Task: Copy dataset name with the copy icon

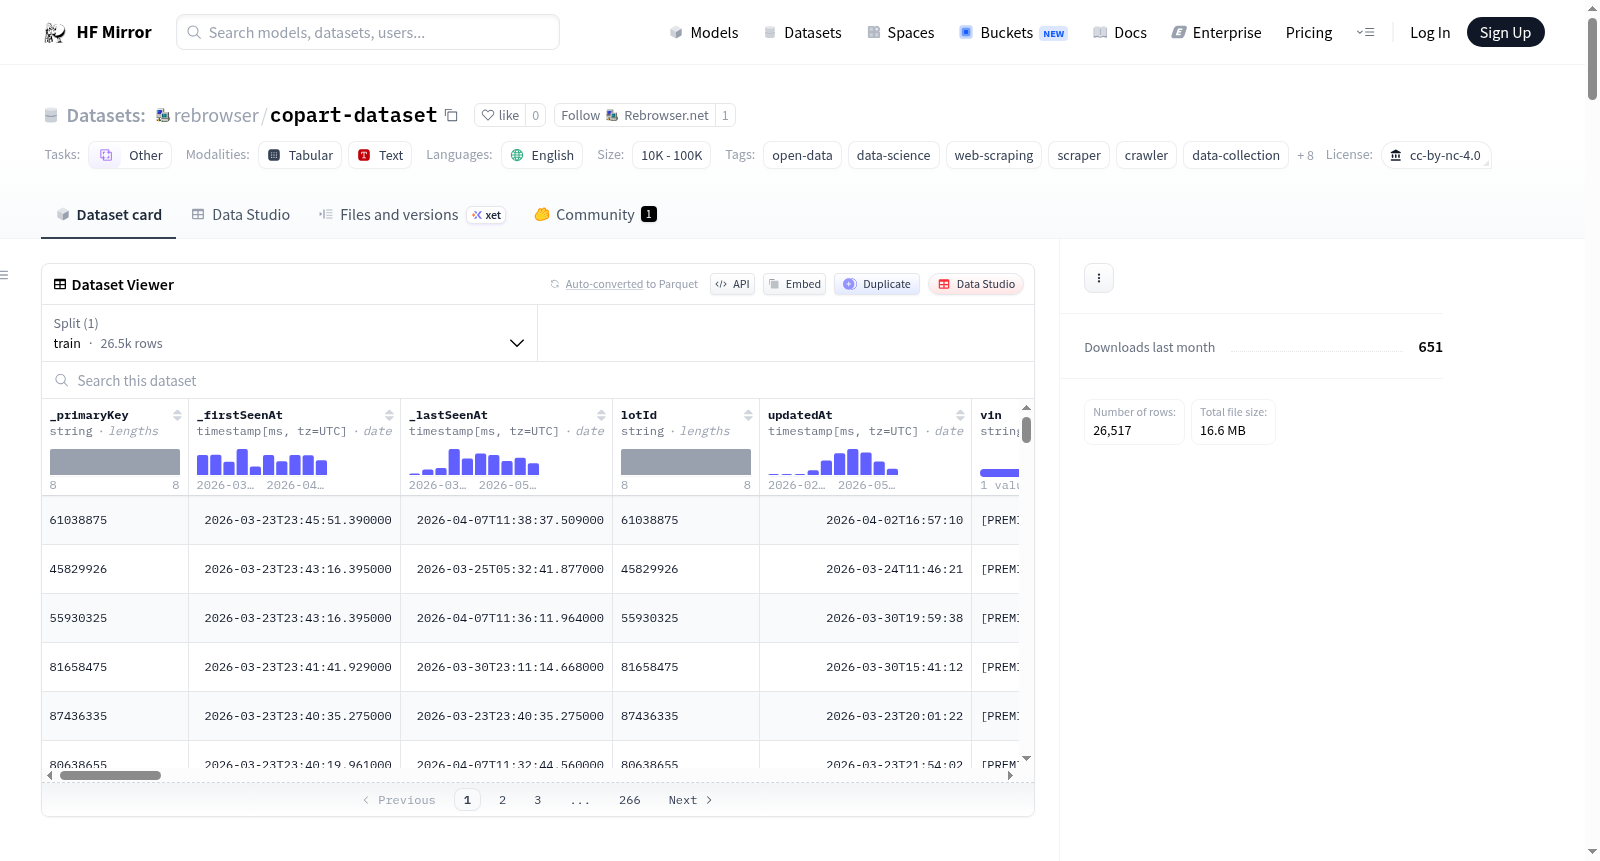Action: (451, 115)
